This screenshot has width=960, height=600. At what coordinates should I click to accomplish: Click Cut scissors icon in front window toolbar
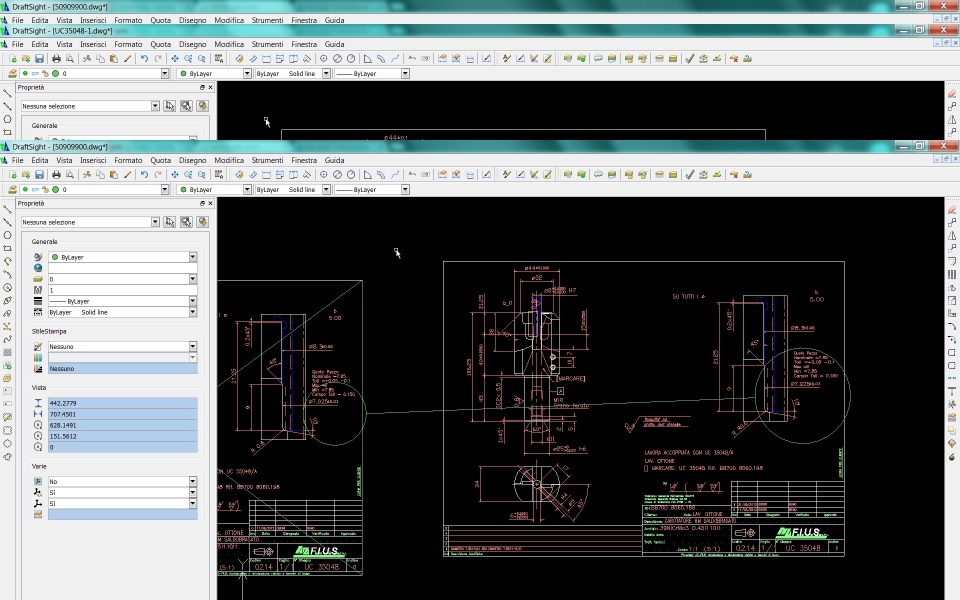click(87, 175)
